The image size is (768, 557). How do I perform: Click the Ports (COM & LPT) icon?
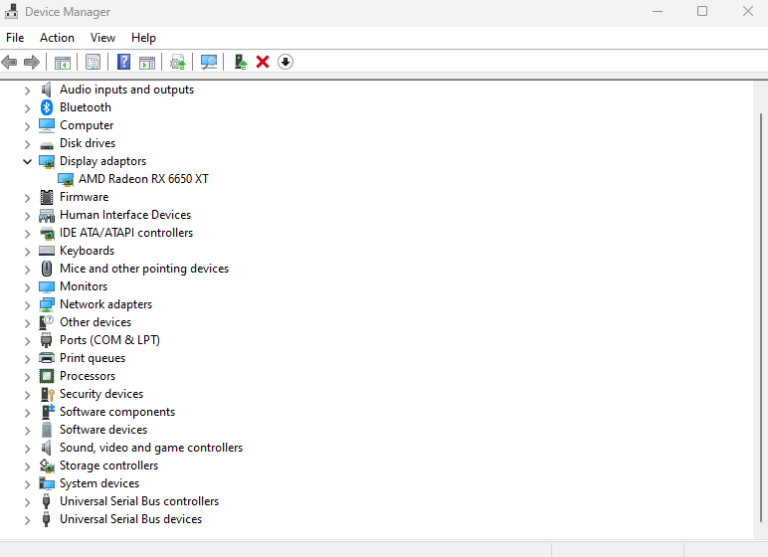tap(47, 340)
